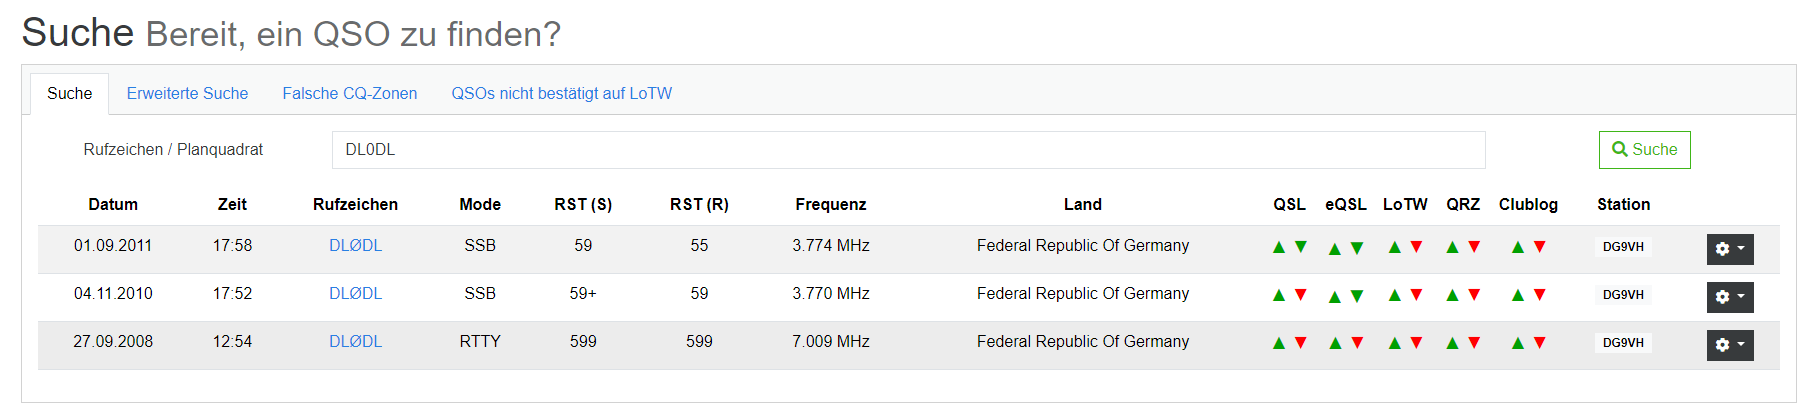Select the active Suche tab

tap(69, 93)
